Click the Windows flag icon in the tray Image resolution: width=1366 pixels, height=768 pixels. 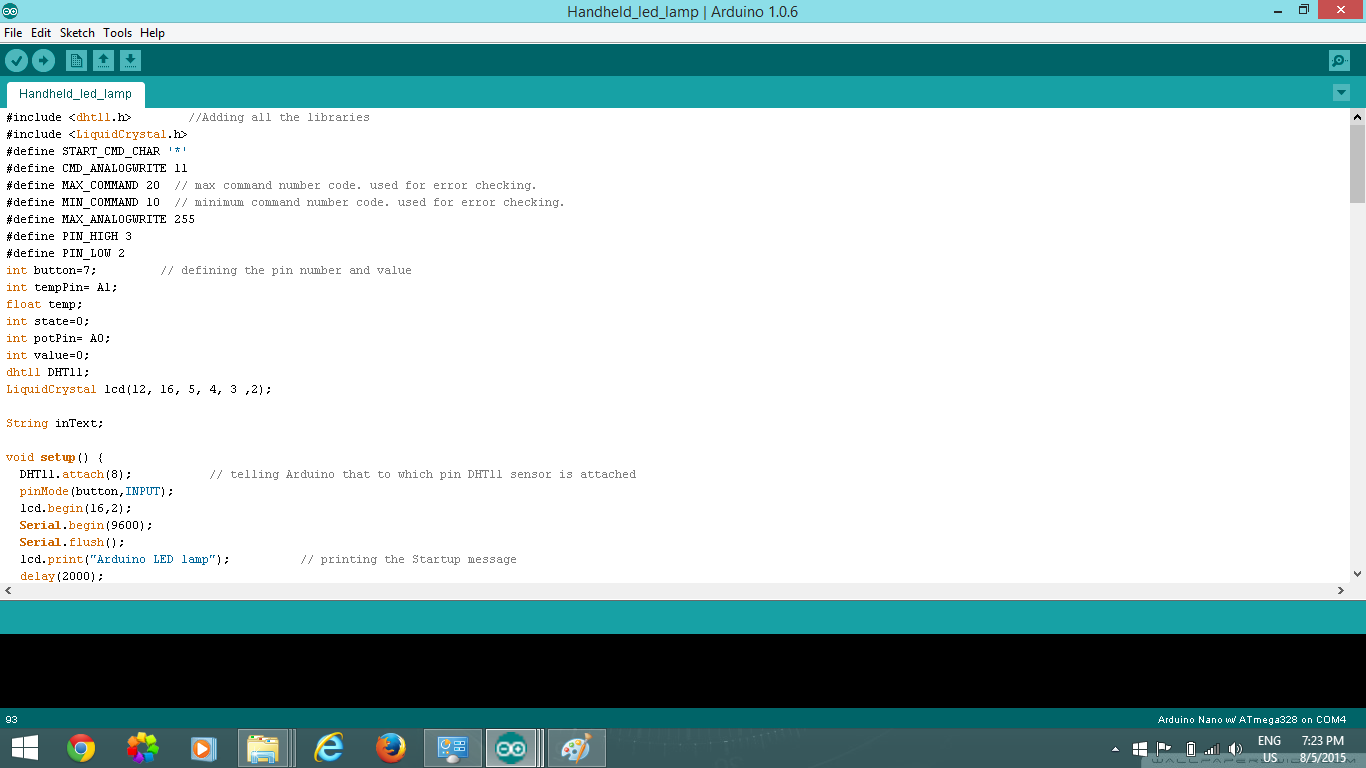1139,748
